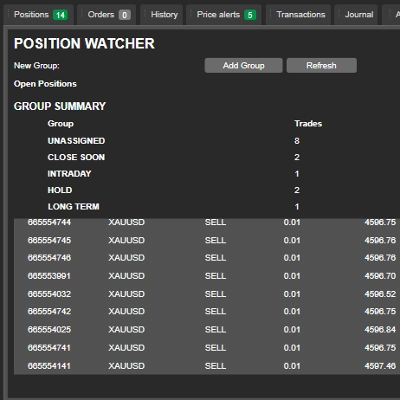Click SELL in the row ending 746

coord(215,258)
